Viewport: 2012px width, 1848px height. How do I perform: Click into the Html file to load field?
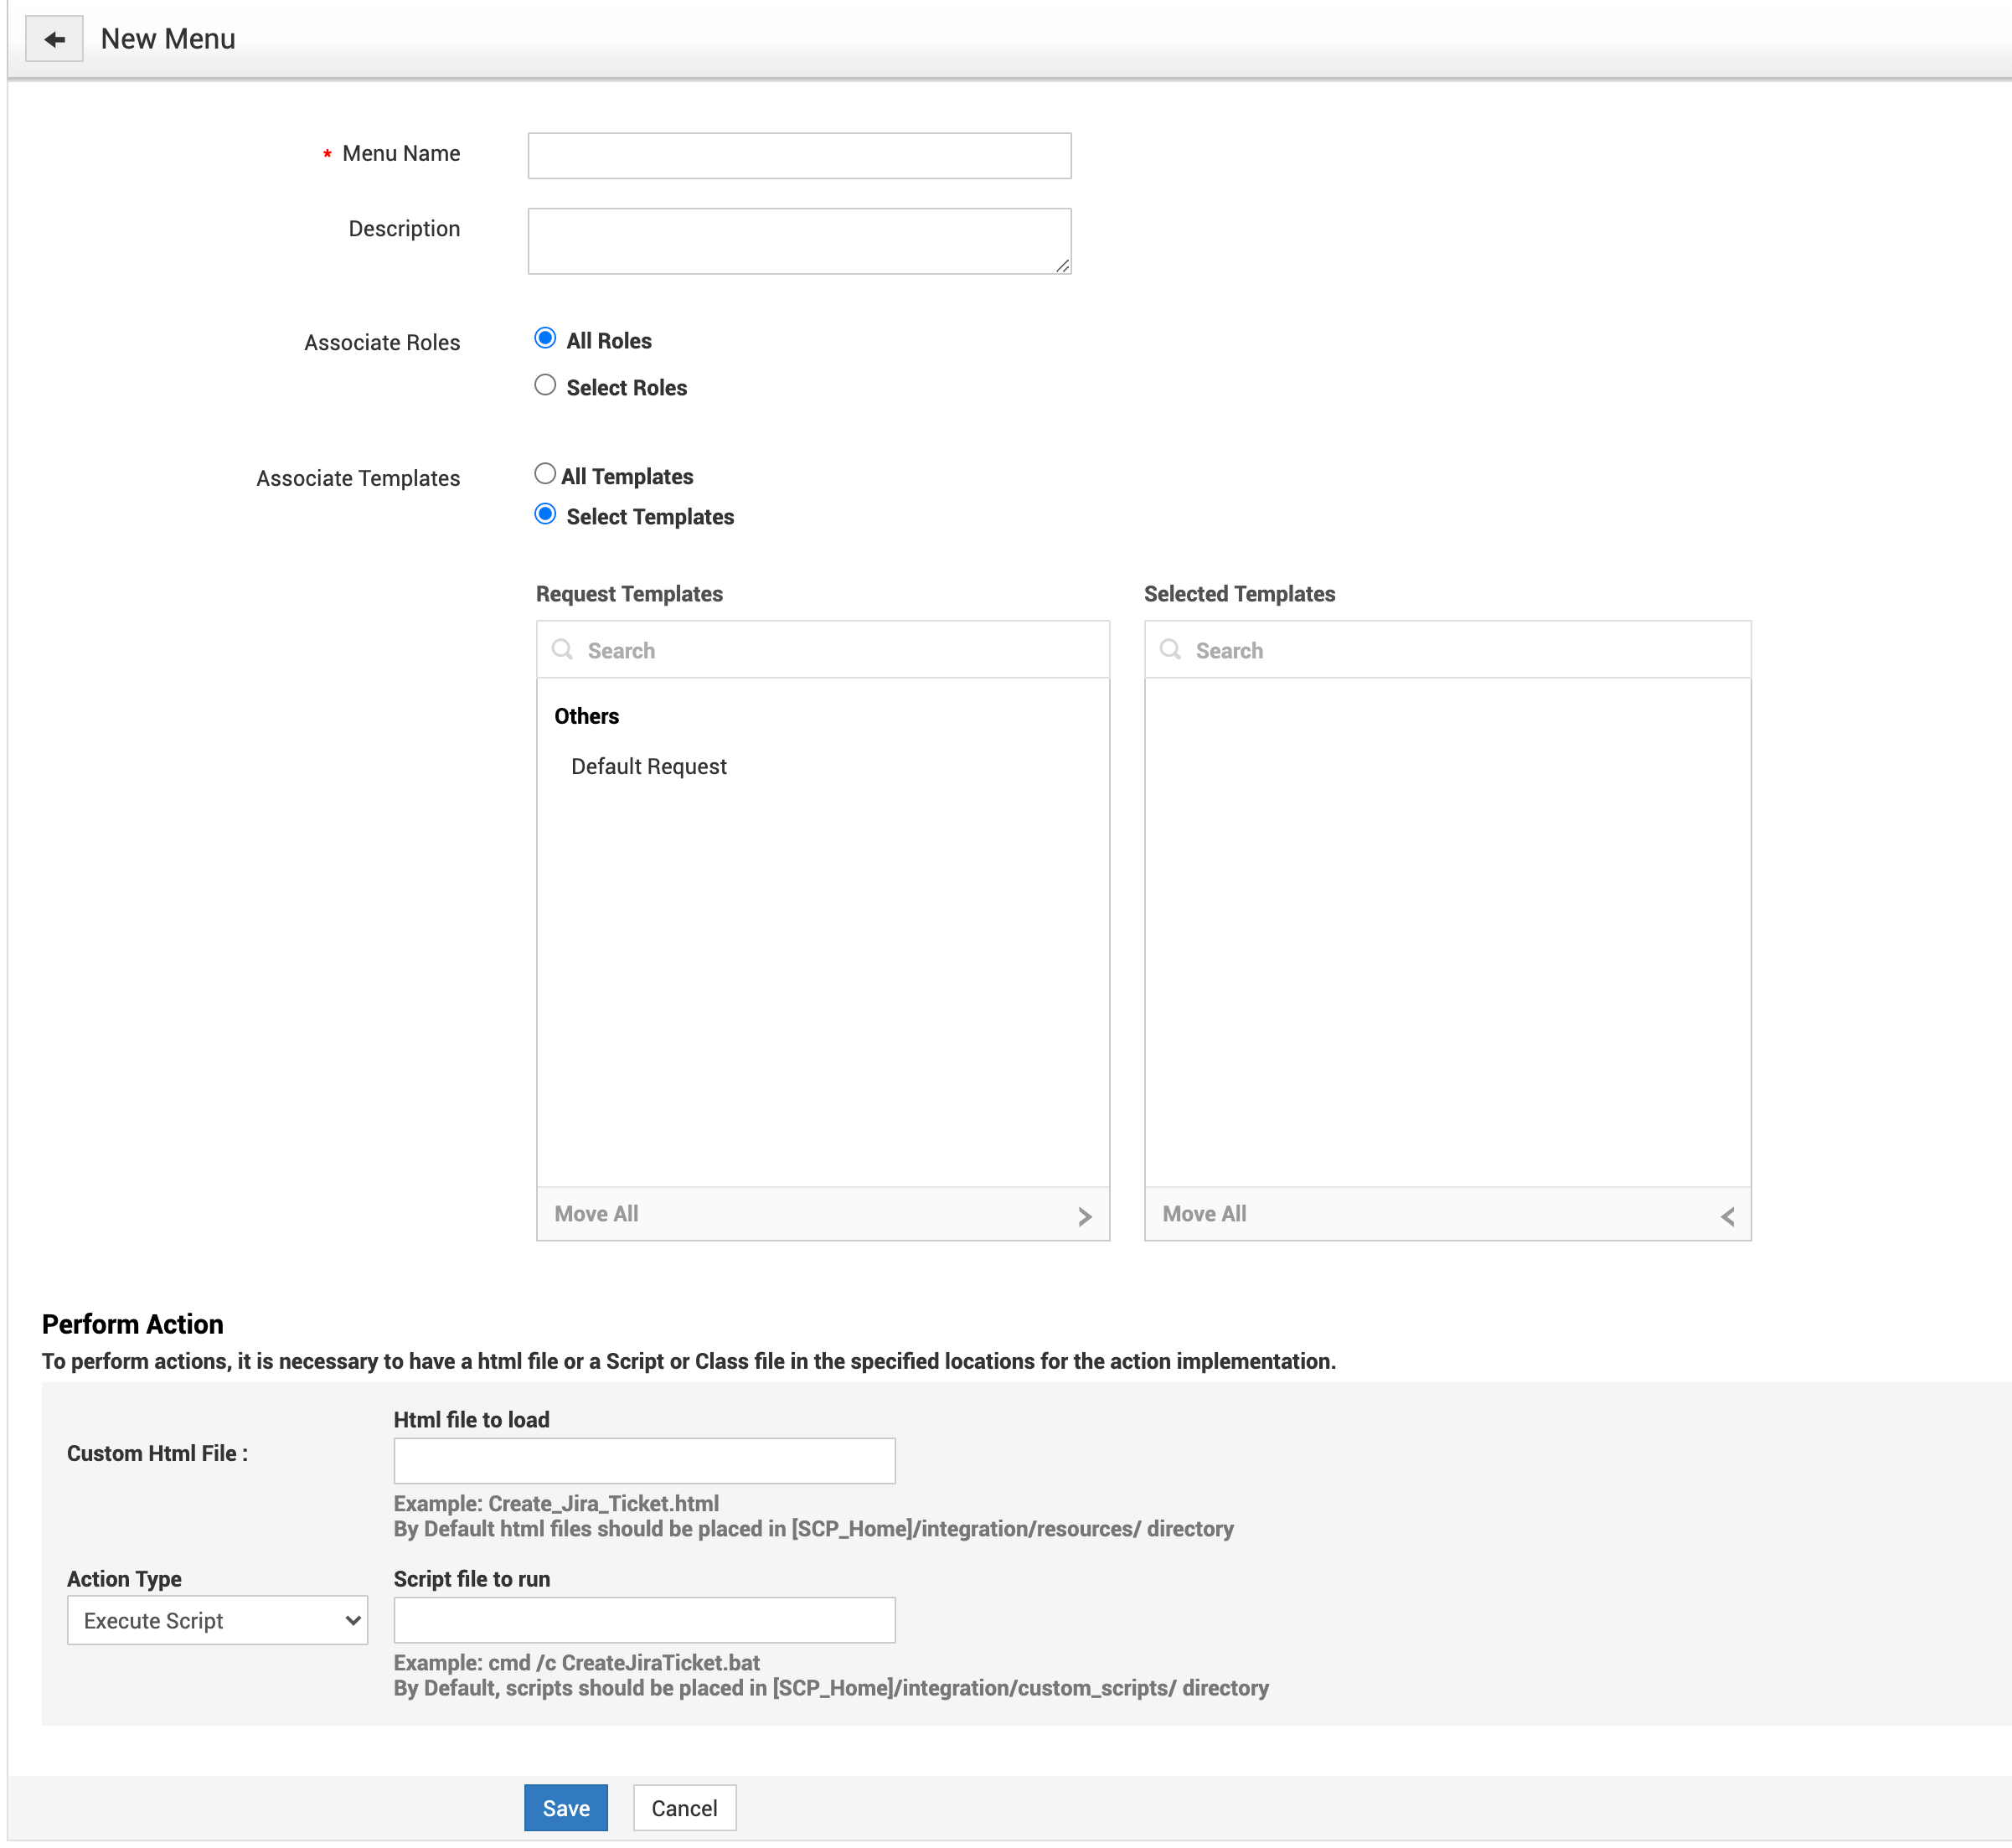(644, 1461)
